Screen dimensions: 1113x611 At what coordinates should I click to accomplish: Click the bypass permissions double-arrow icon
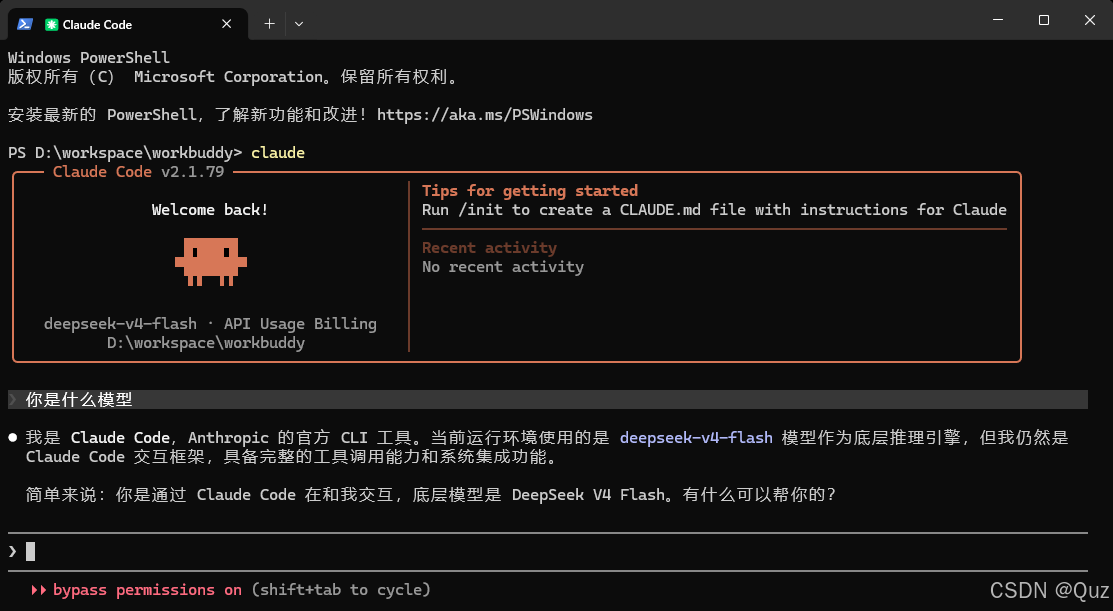point(38,590)
